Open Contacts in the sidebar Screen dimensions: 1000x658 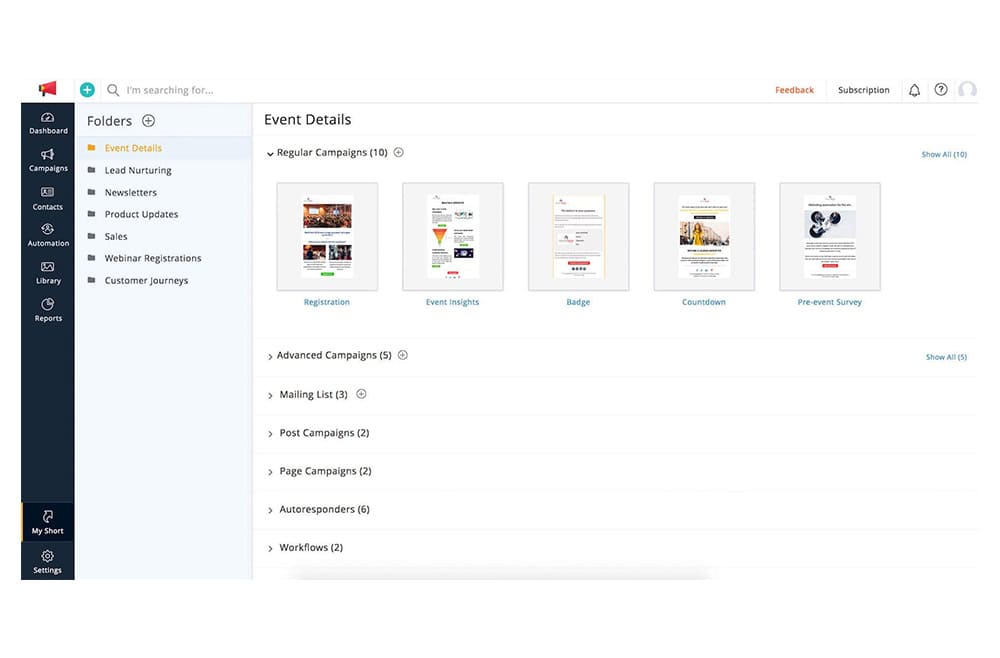pos(48,199)
